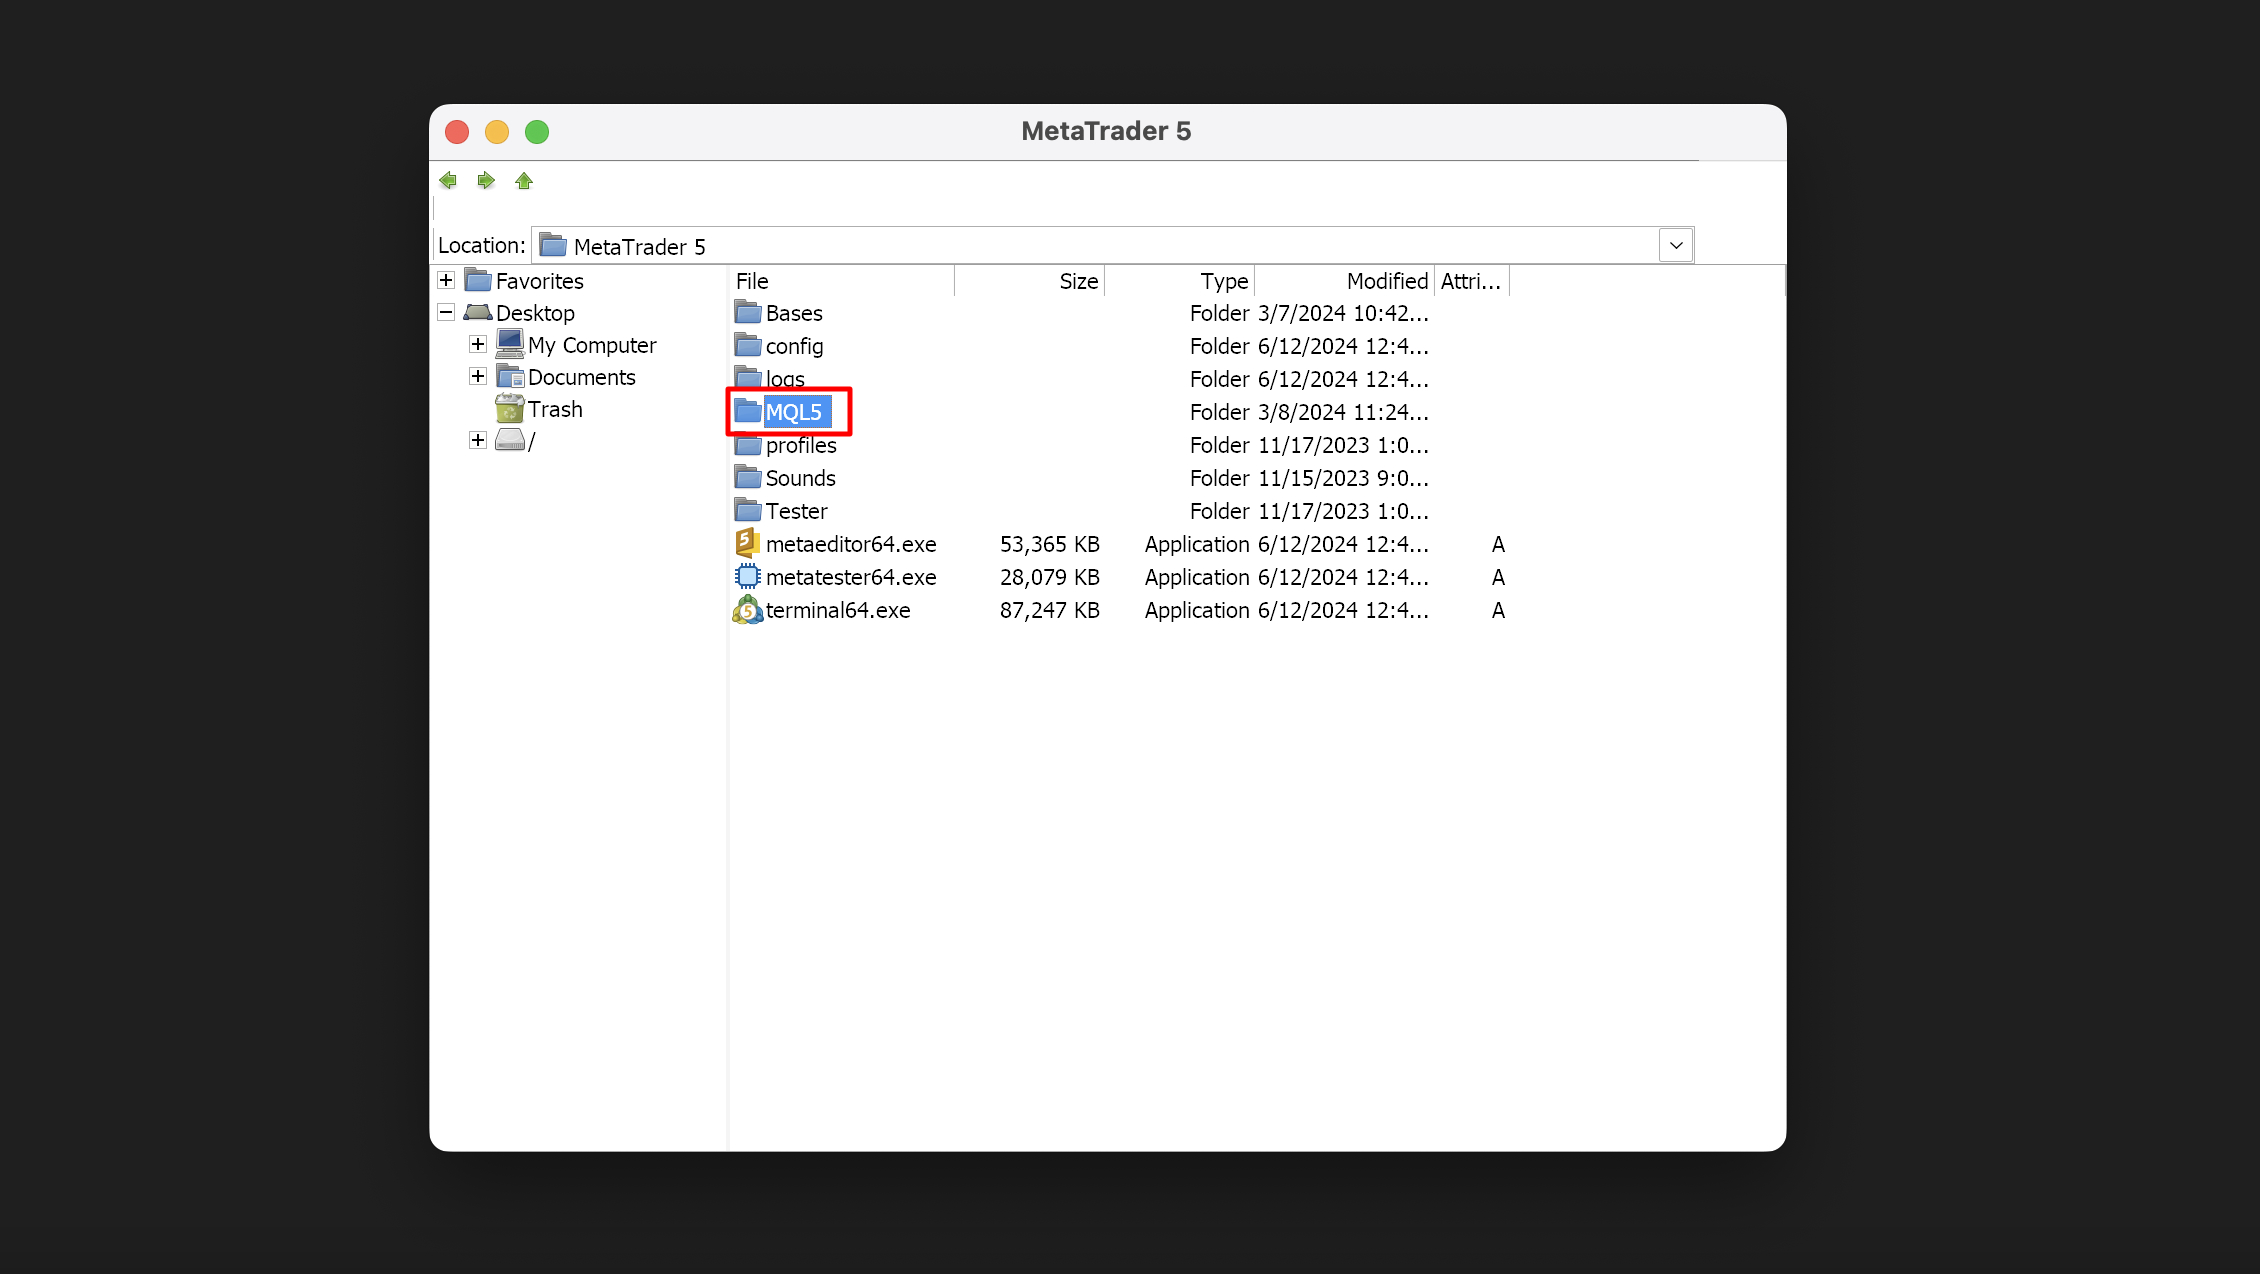Click the MQL5 folder icon
The width and height of the screenshot is (2260, 1274).
748,411
